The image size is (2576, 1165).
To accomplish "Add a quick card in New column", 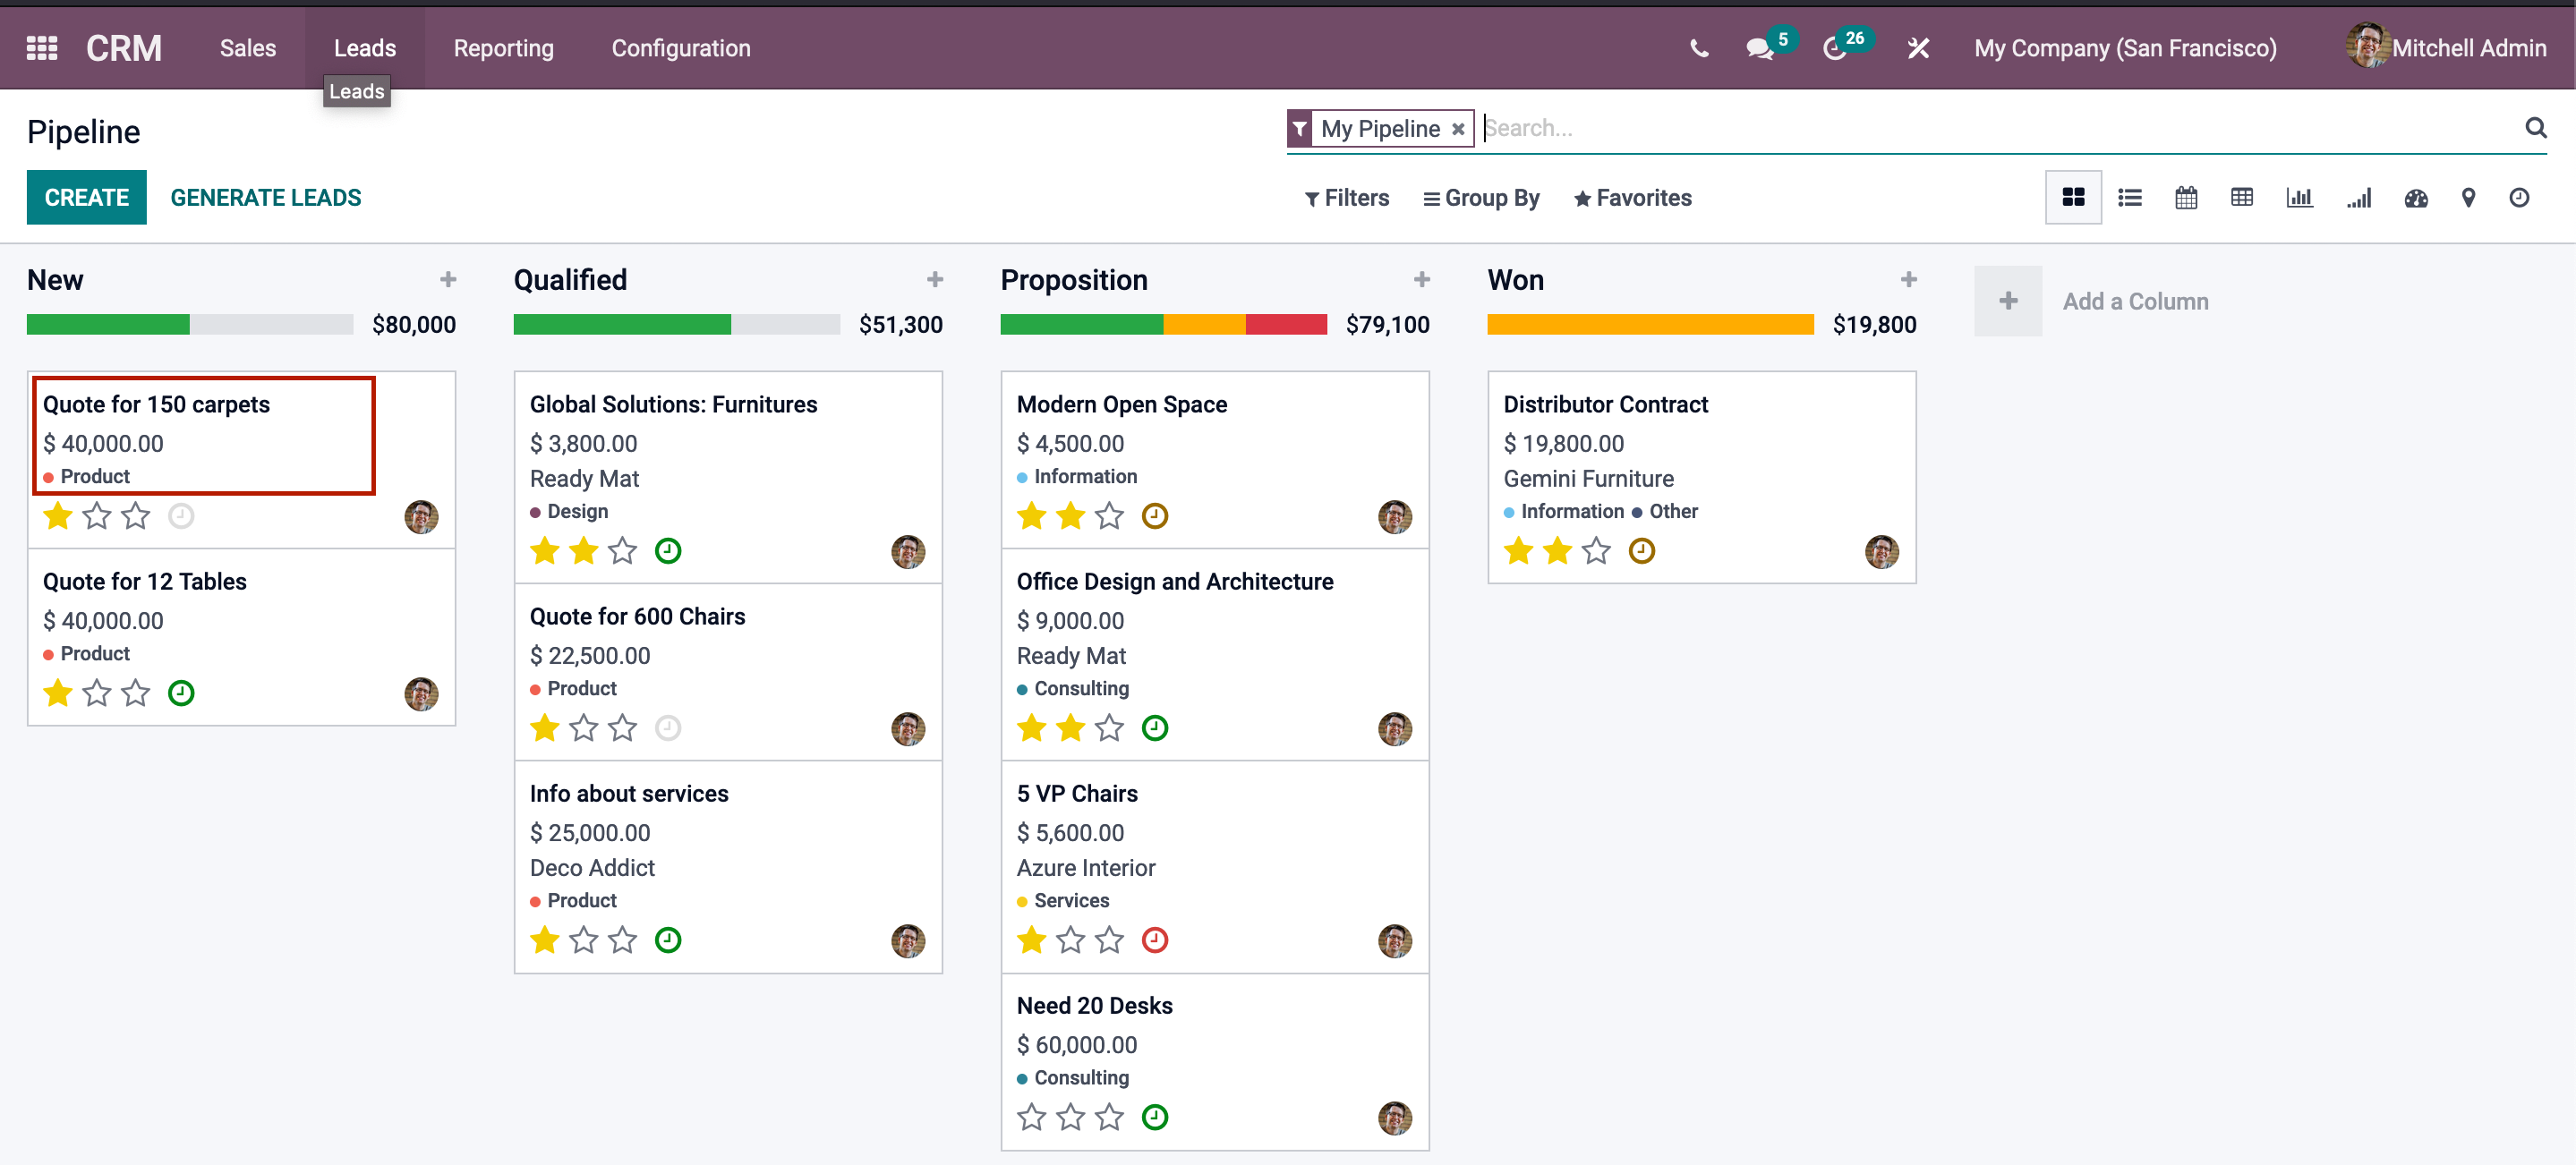I will coord(448,279).
